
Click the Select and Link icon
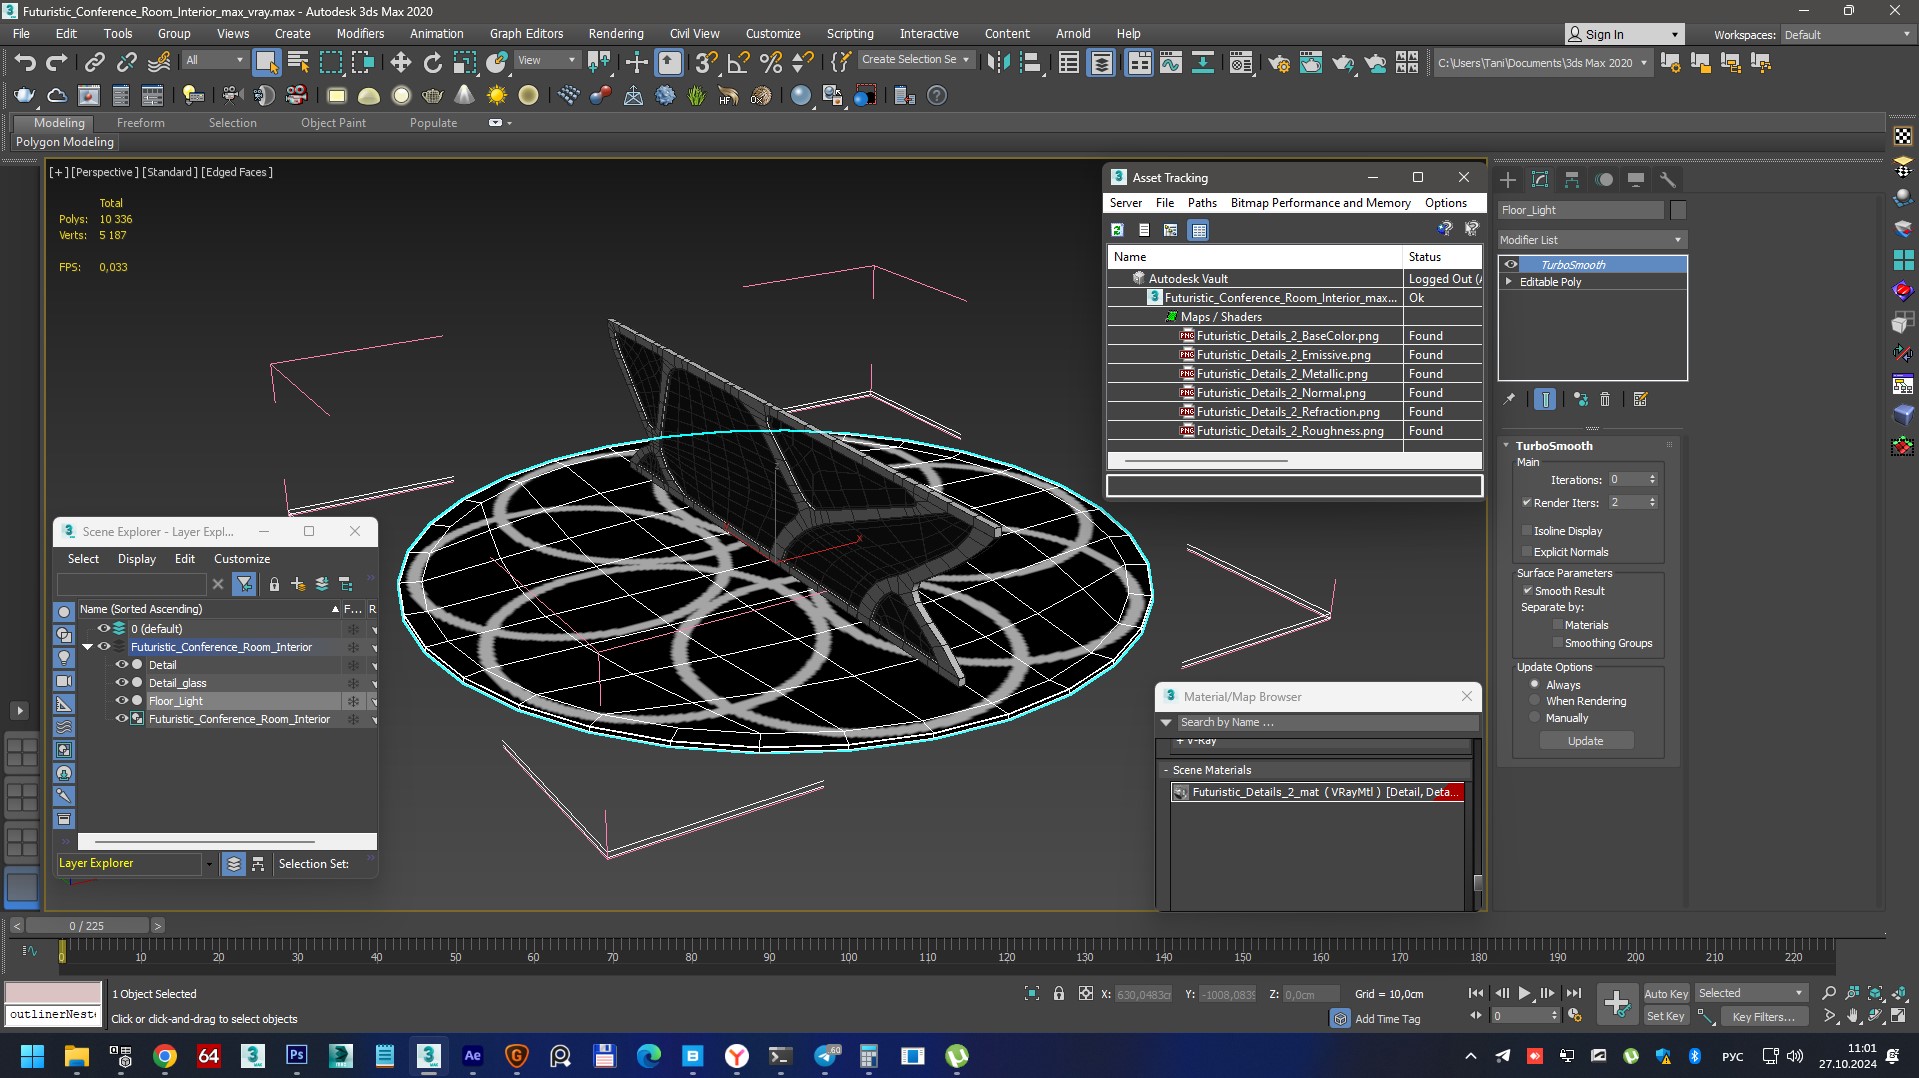94,63
